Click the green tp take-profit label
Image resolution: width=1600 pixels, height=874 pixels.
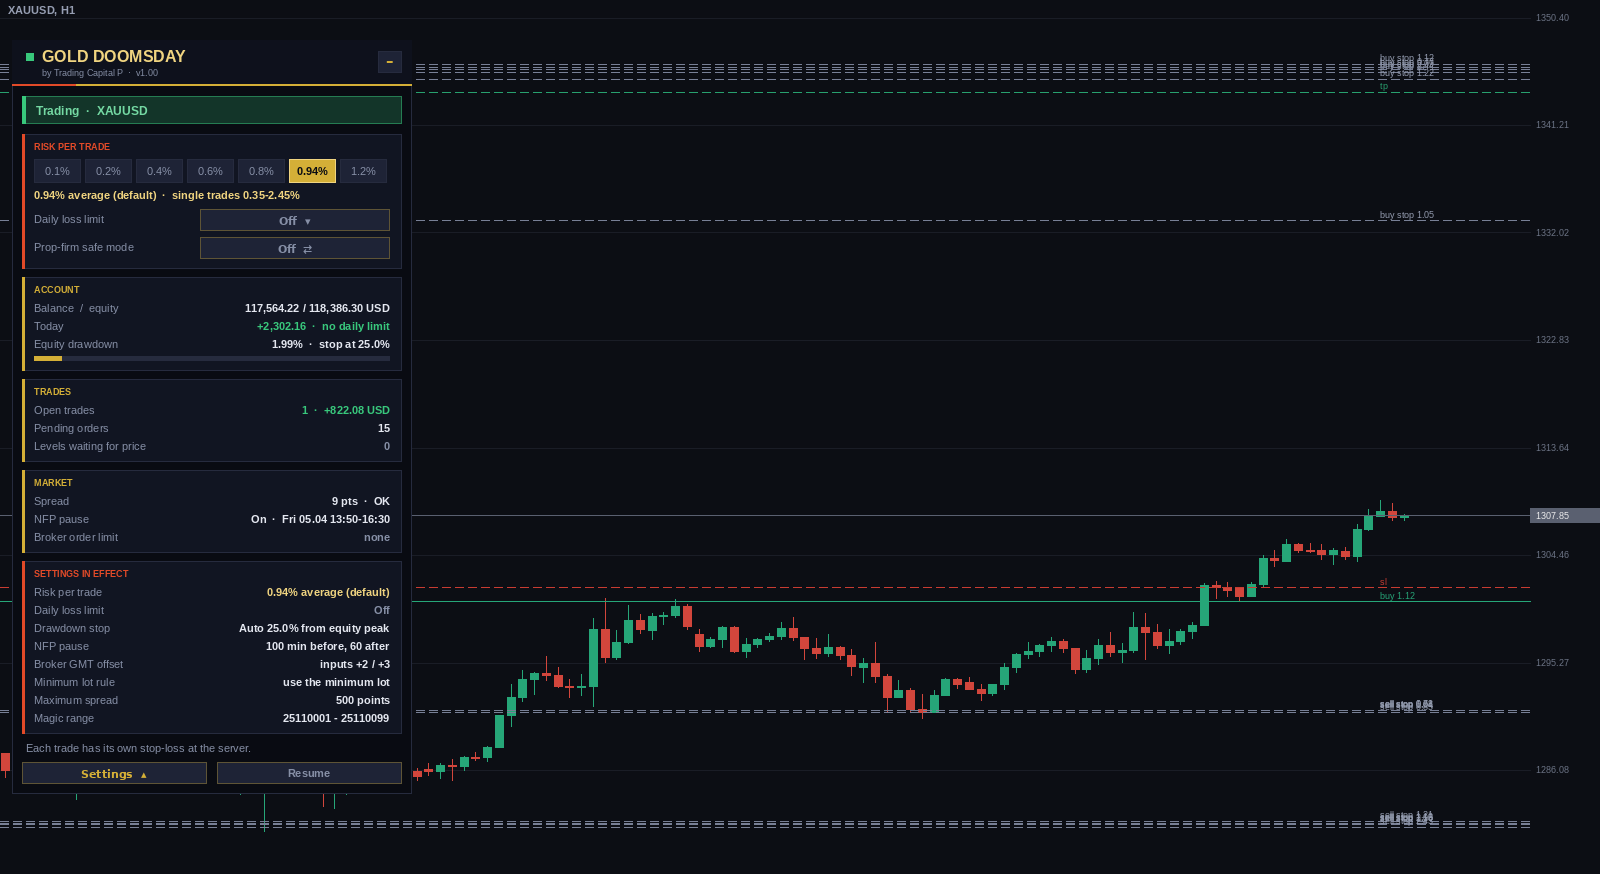(1384, 86)
